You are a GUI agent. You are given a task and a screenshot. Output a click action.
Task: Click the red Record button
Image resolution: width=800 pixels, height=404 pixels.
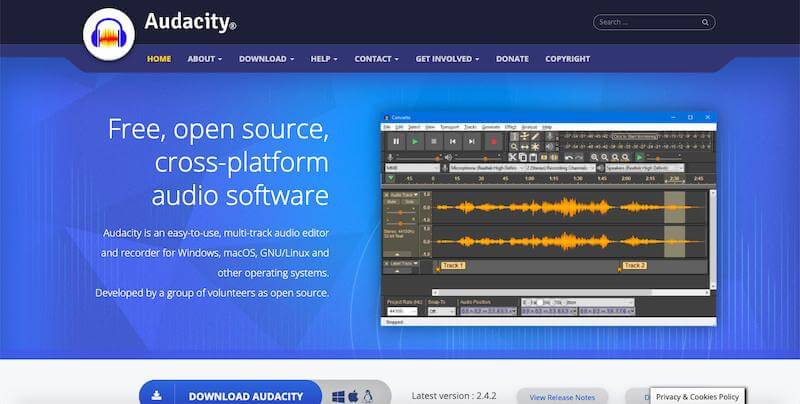[493, 141]
